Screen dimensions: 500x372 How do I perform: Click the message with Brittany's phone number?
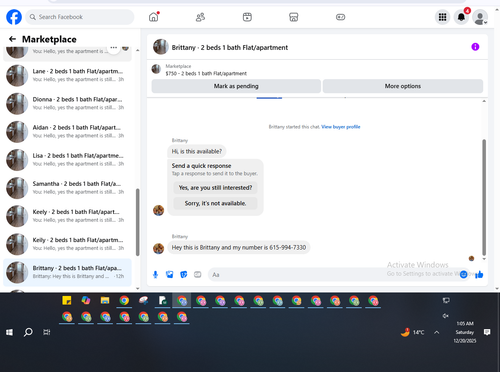pos(239,247)
